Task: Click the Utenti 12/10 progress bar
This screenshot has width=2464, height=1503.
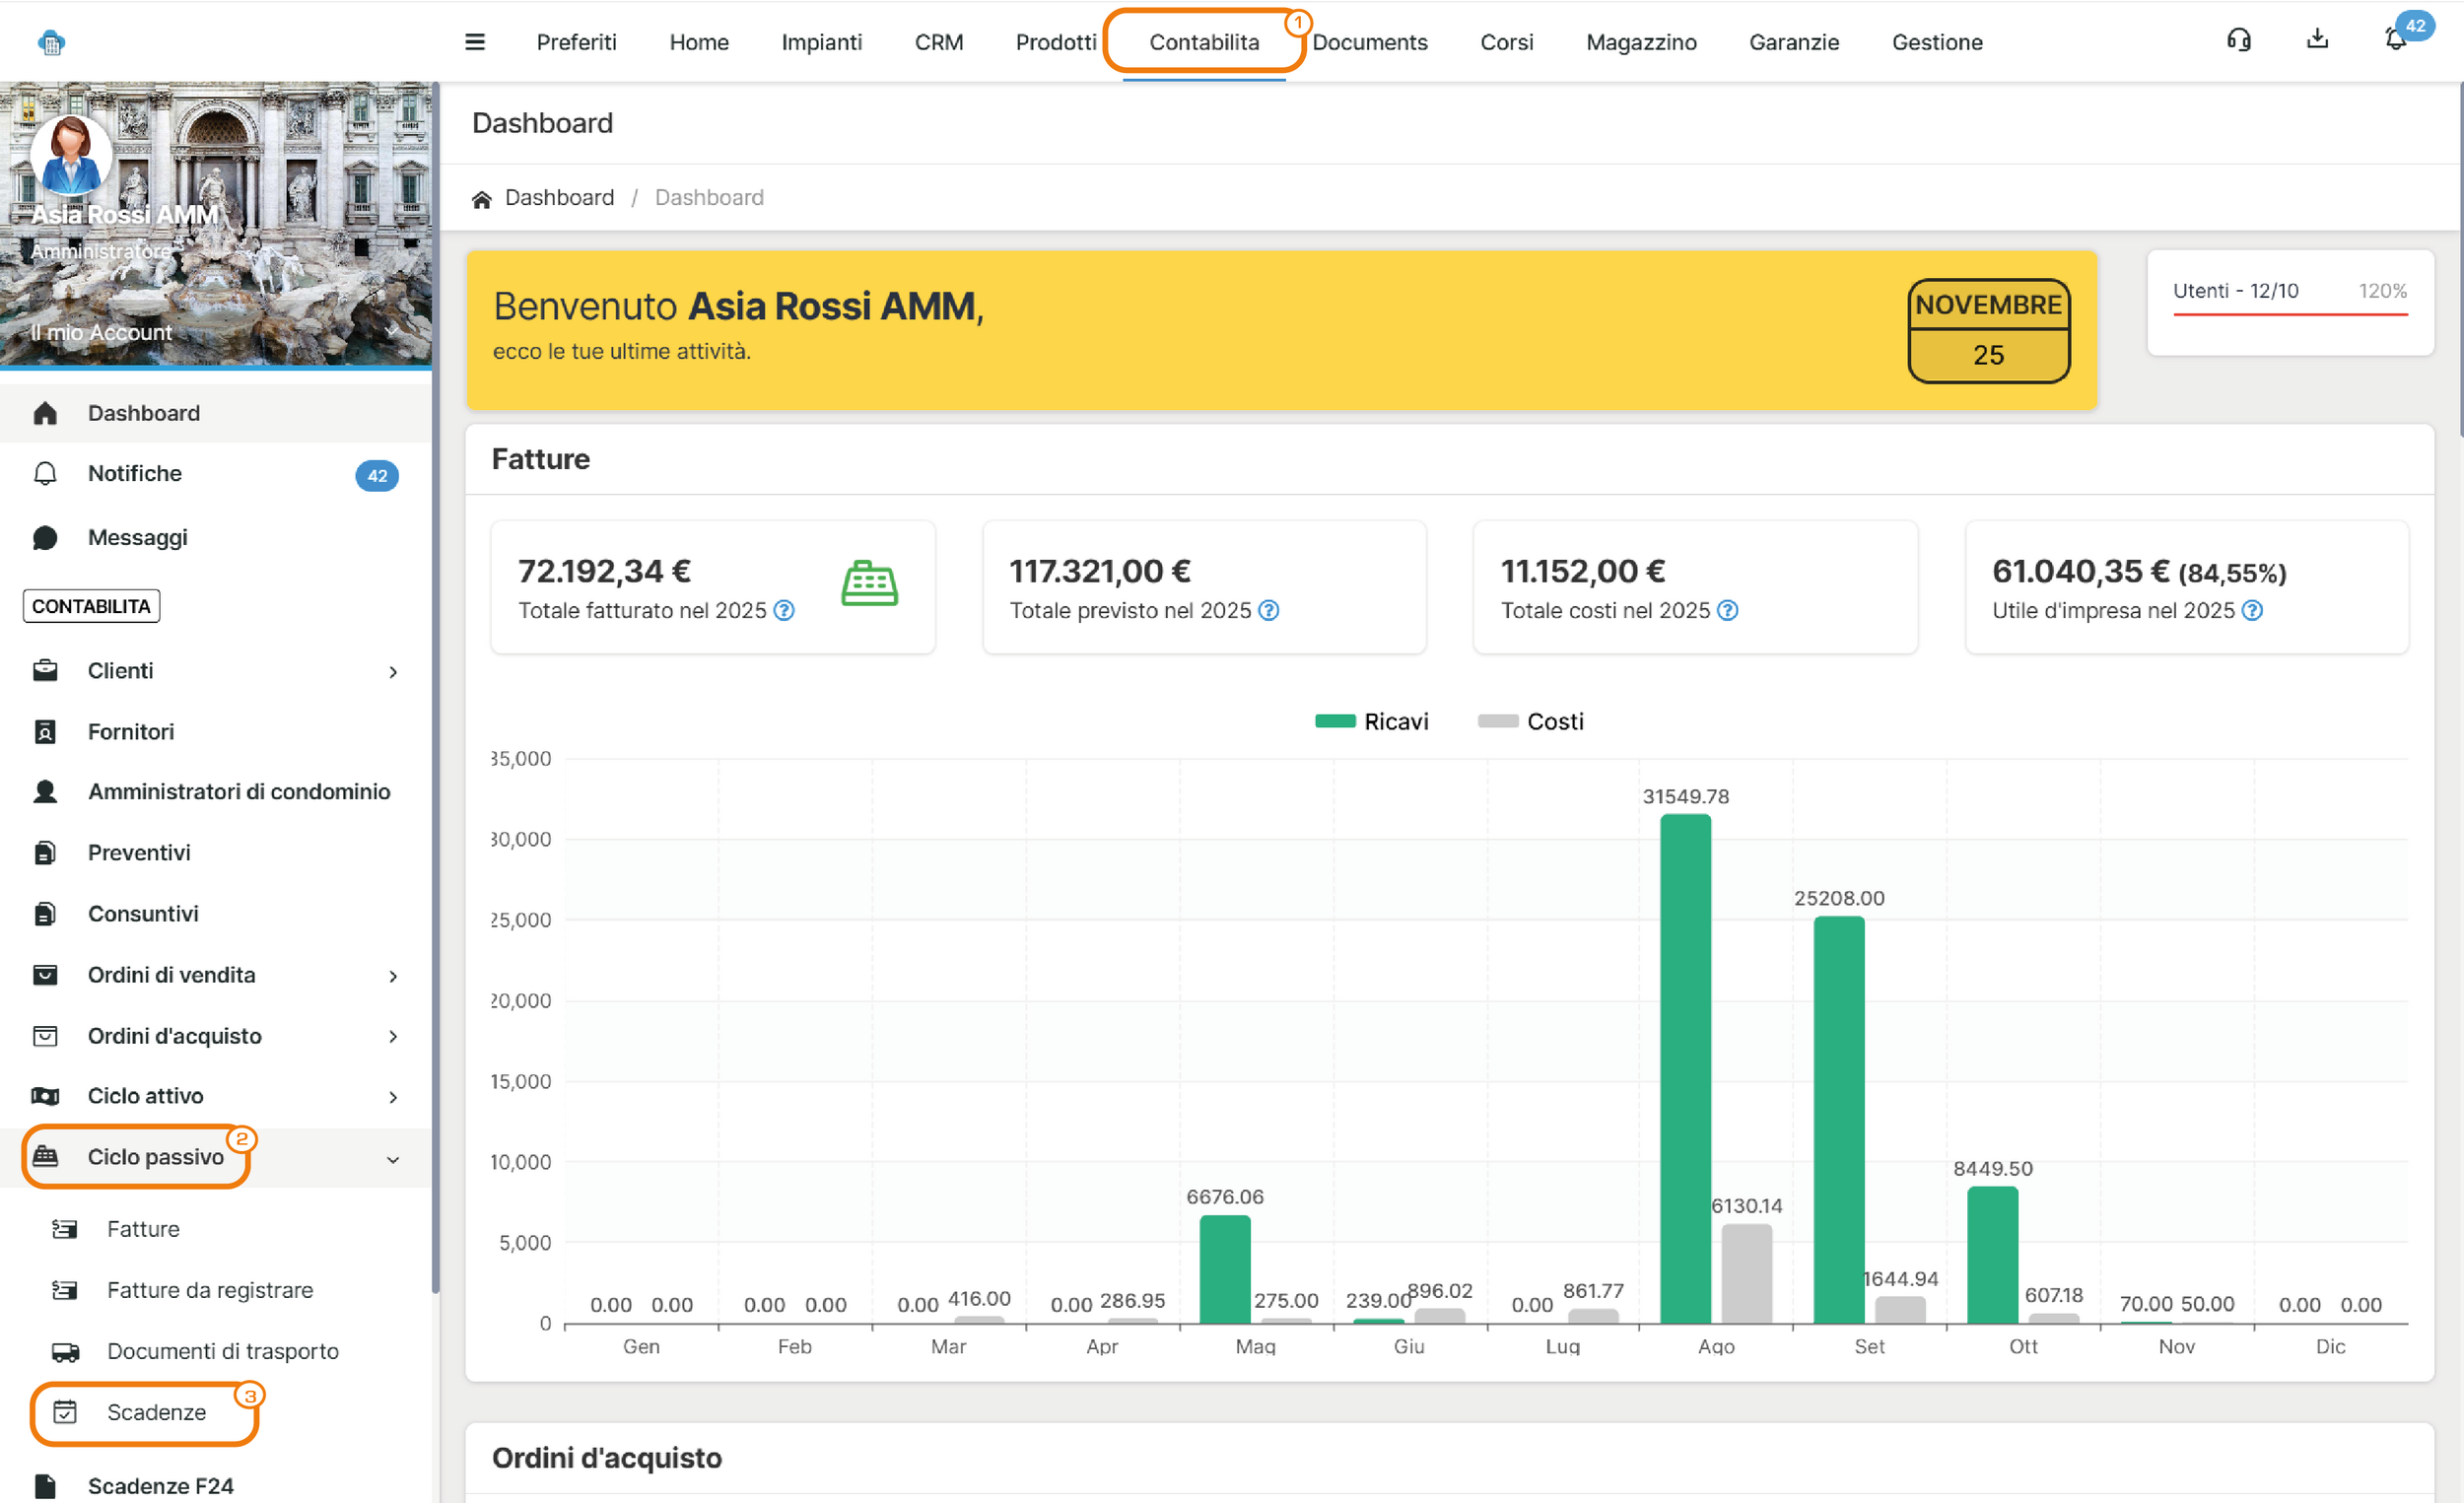Action: [x=2290, y=314]
